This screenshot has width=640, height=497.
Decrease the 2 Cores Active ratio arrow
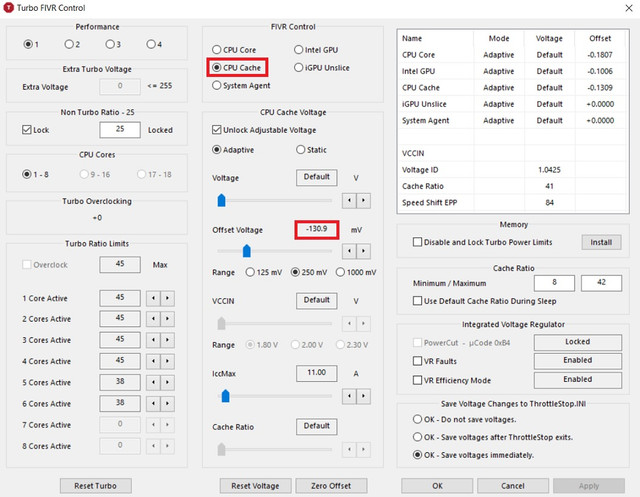click(x=153, y=319)
